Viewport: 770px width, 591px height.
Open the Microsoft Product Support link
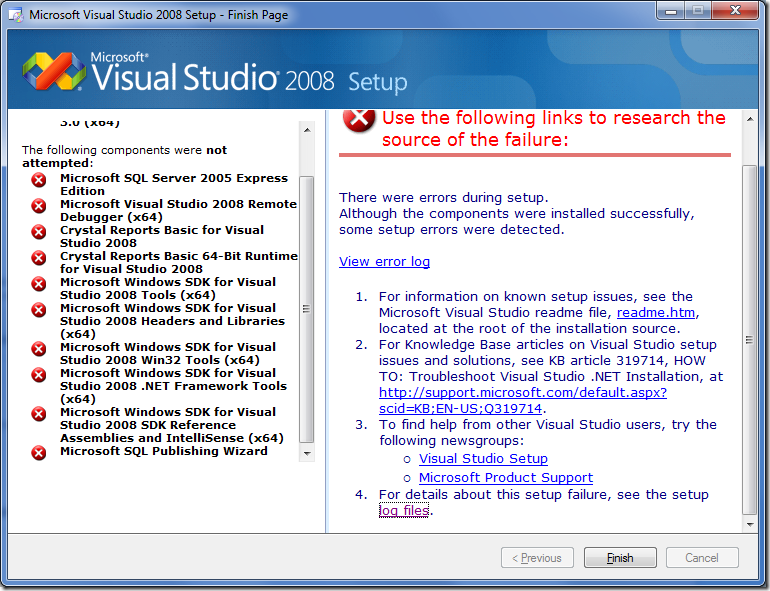pyautogui.click(x=506, y=478)
